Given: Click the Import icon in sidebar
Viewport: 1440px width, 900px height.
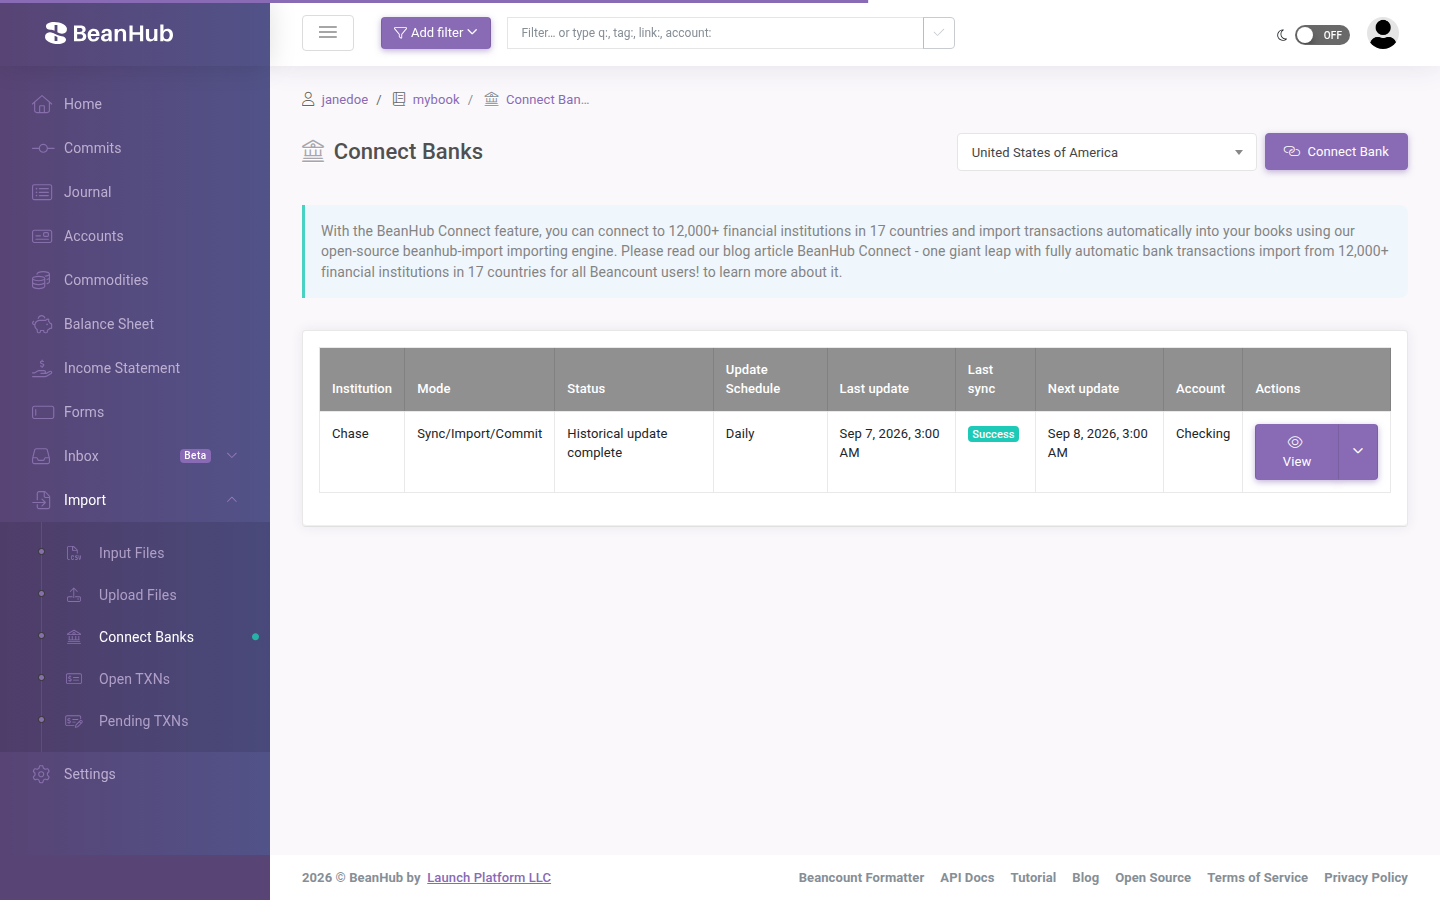Looking at the screenshot, I should 42,500.
